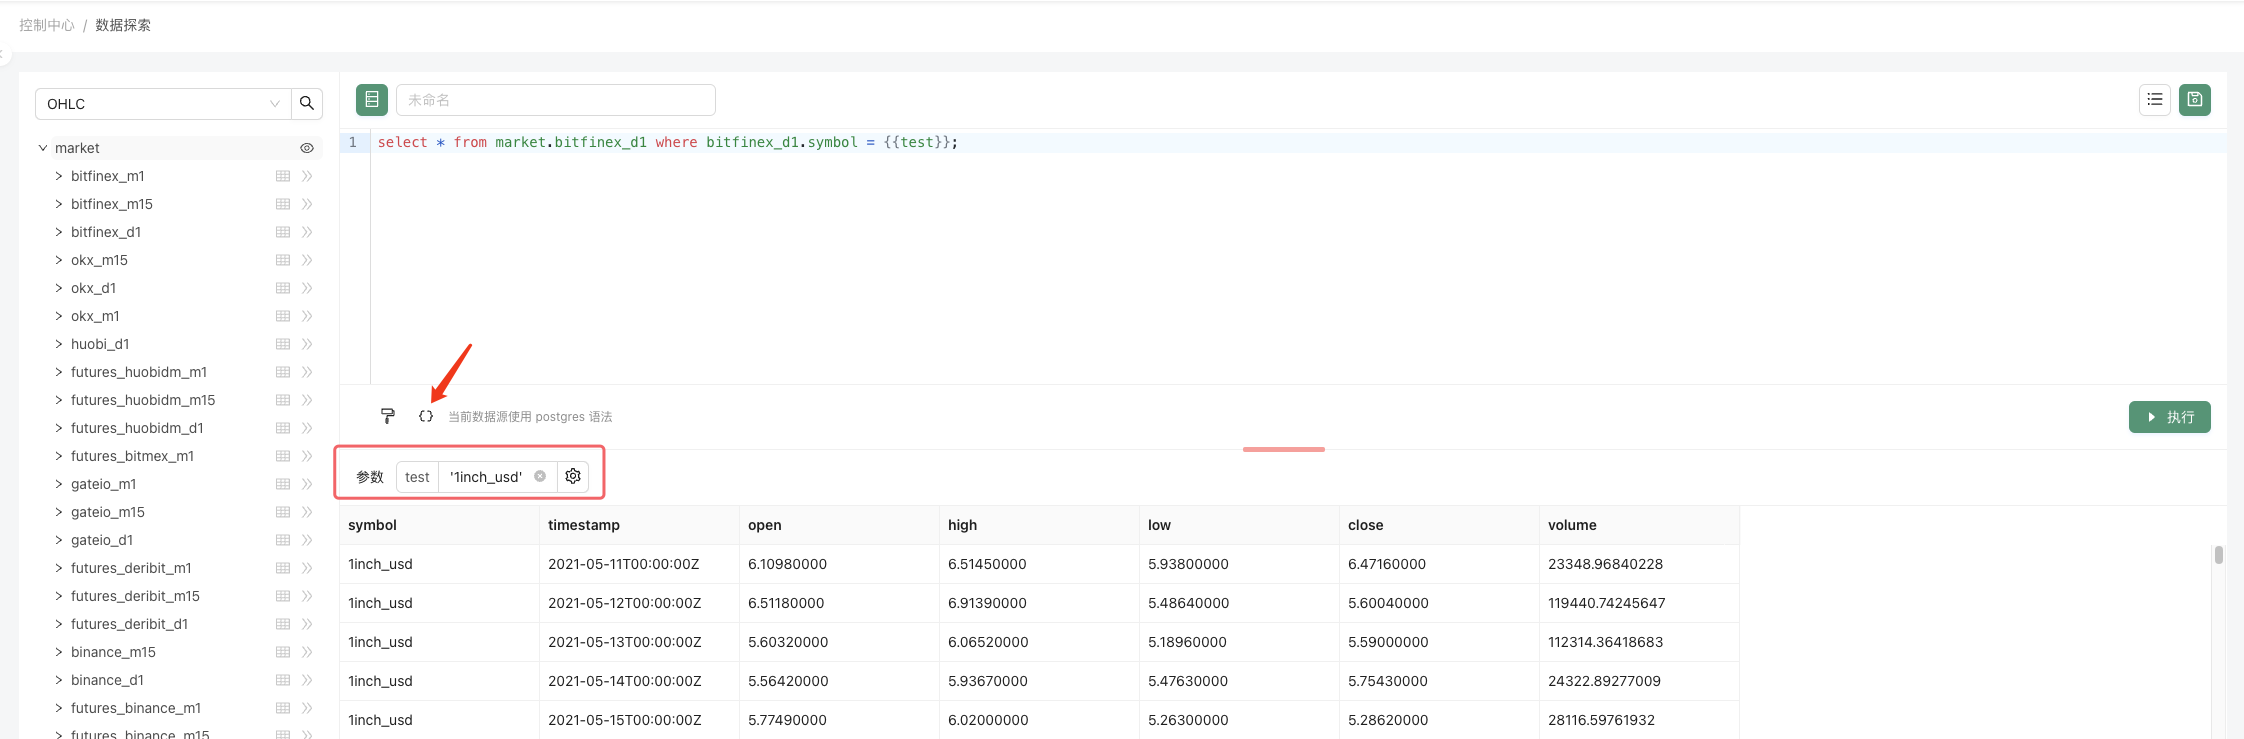This screenshot has height=739, width=2244.
Task: Click the results panel resize handle
Action: [x=1283, y=449]
